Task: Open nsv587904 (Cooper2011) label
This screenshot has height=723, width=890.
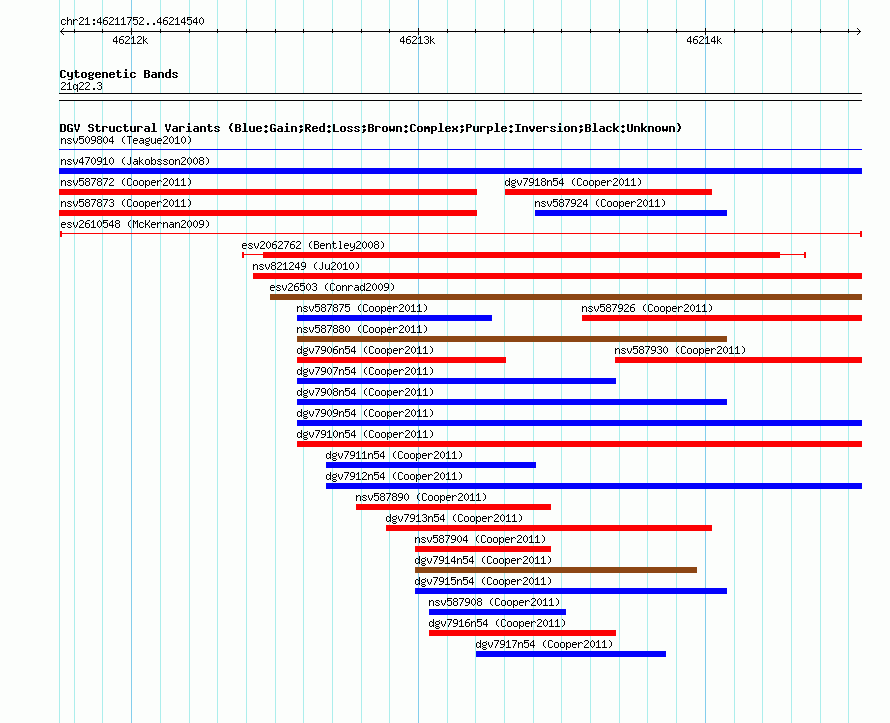Action: [480, 539]
